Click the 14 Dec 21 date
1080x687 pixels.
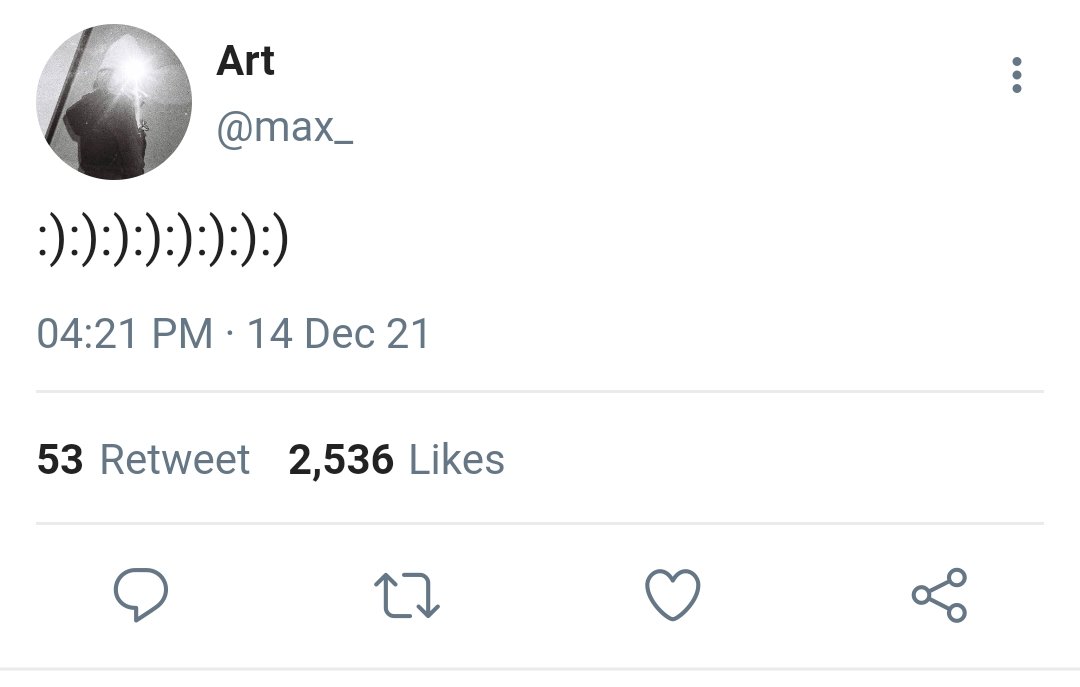point(338,334)
